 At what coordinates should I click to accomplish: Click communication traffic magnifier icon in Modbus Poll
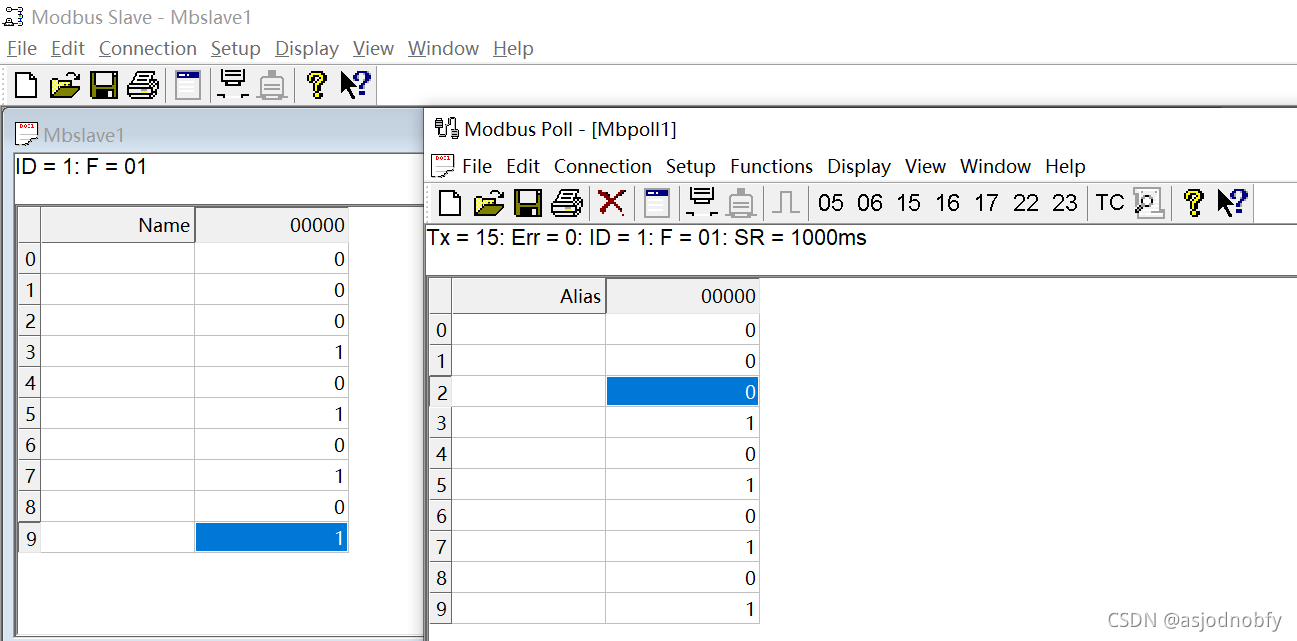click(x=1149, y=203)
